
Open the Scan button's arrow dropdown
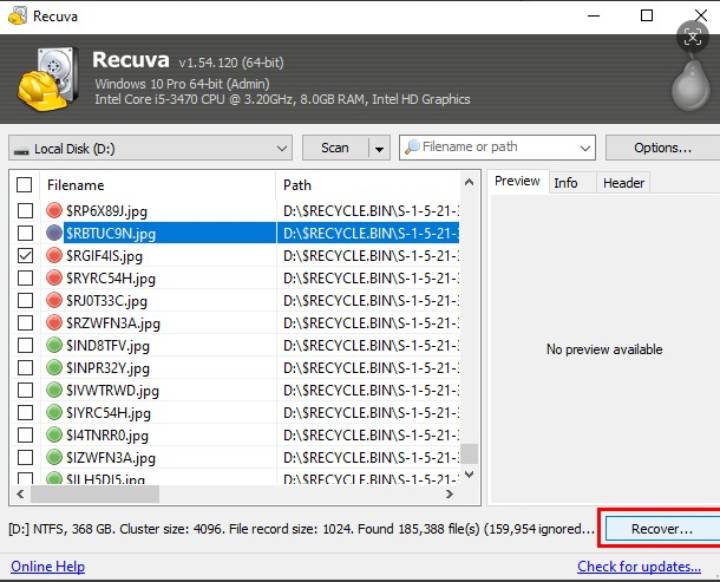coord(379,148)
